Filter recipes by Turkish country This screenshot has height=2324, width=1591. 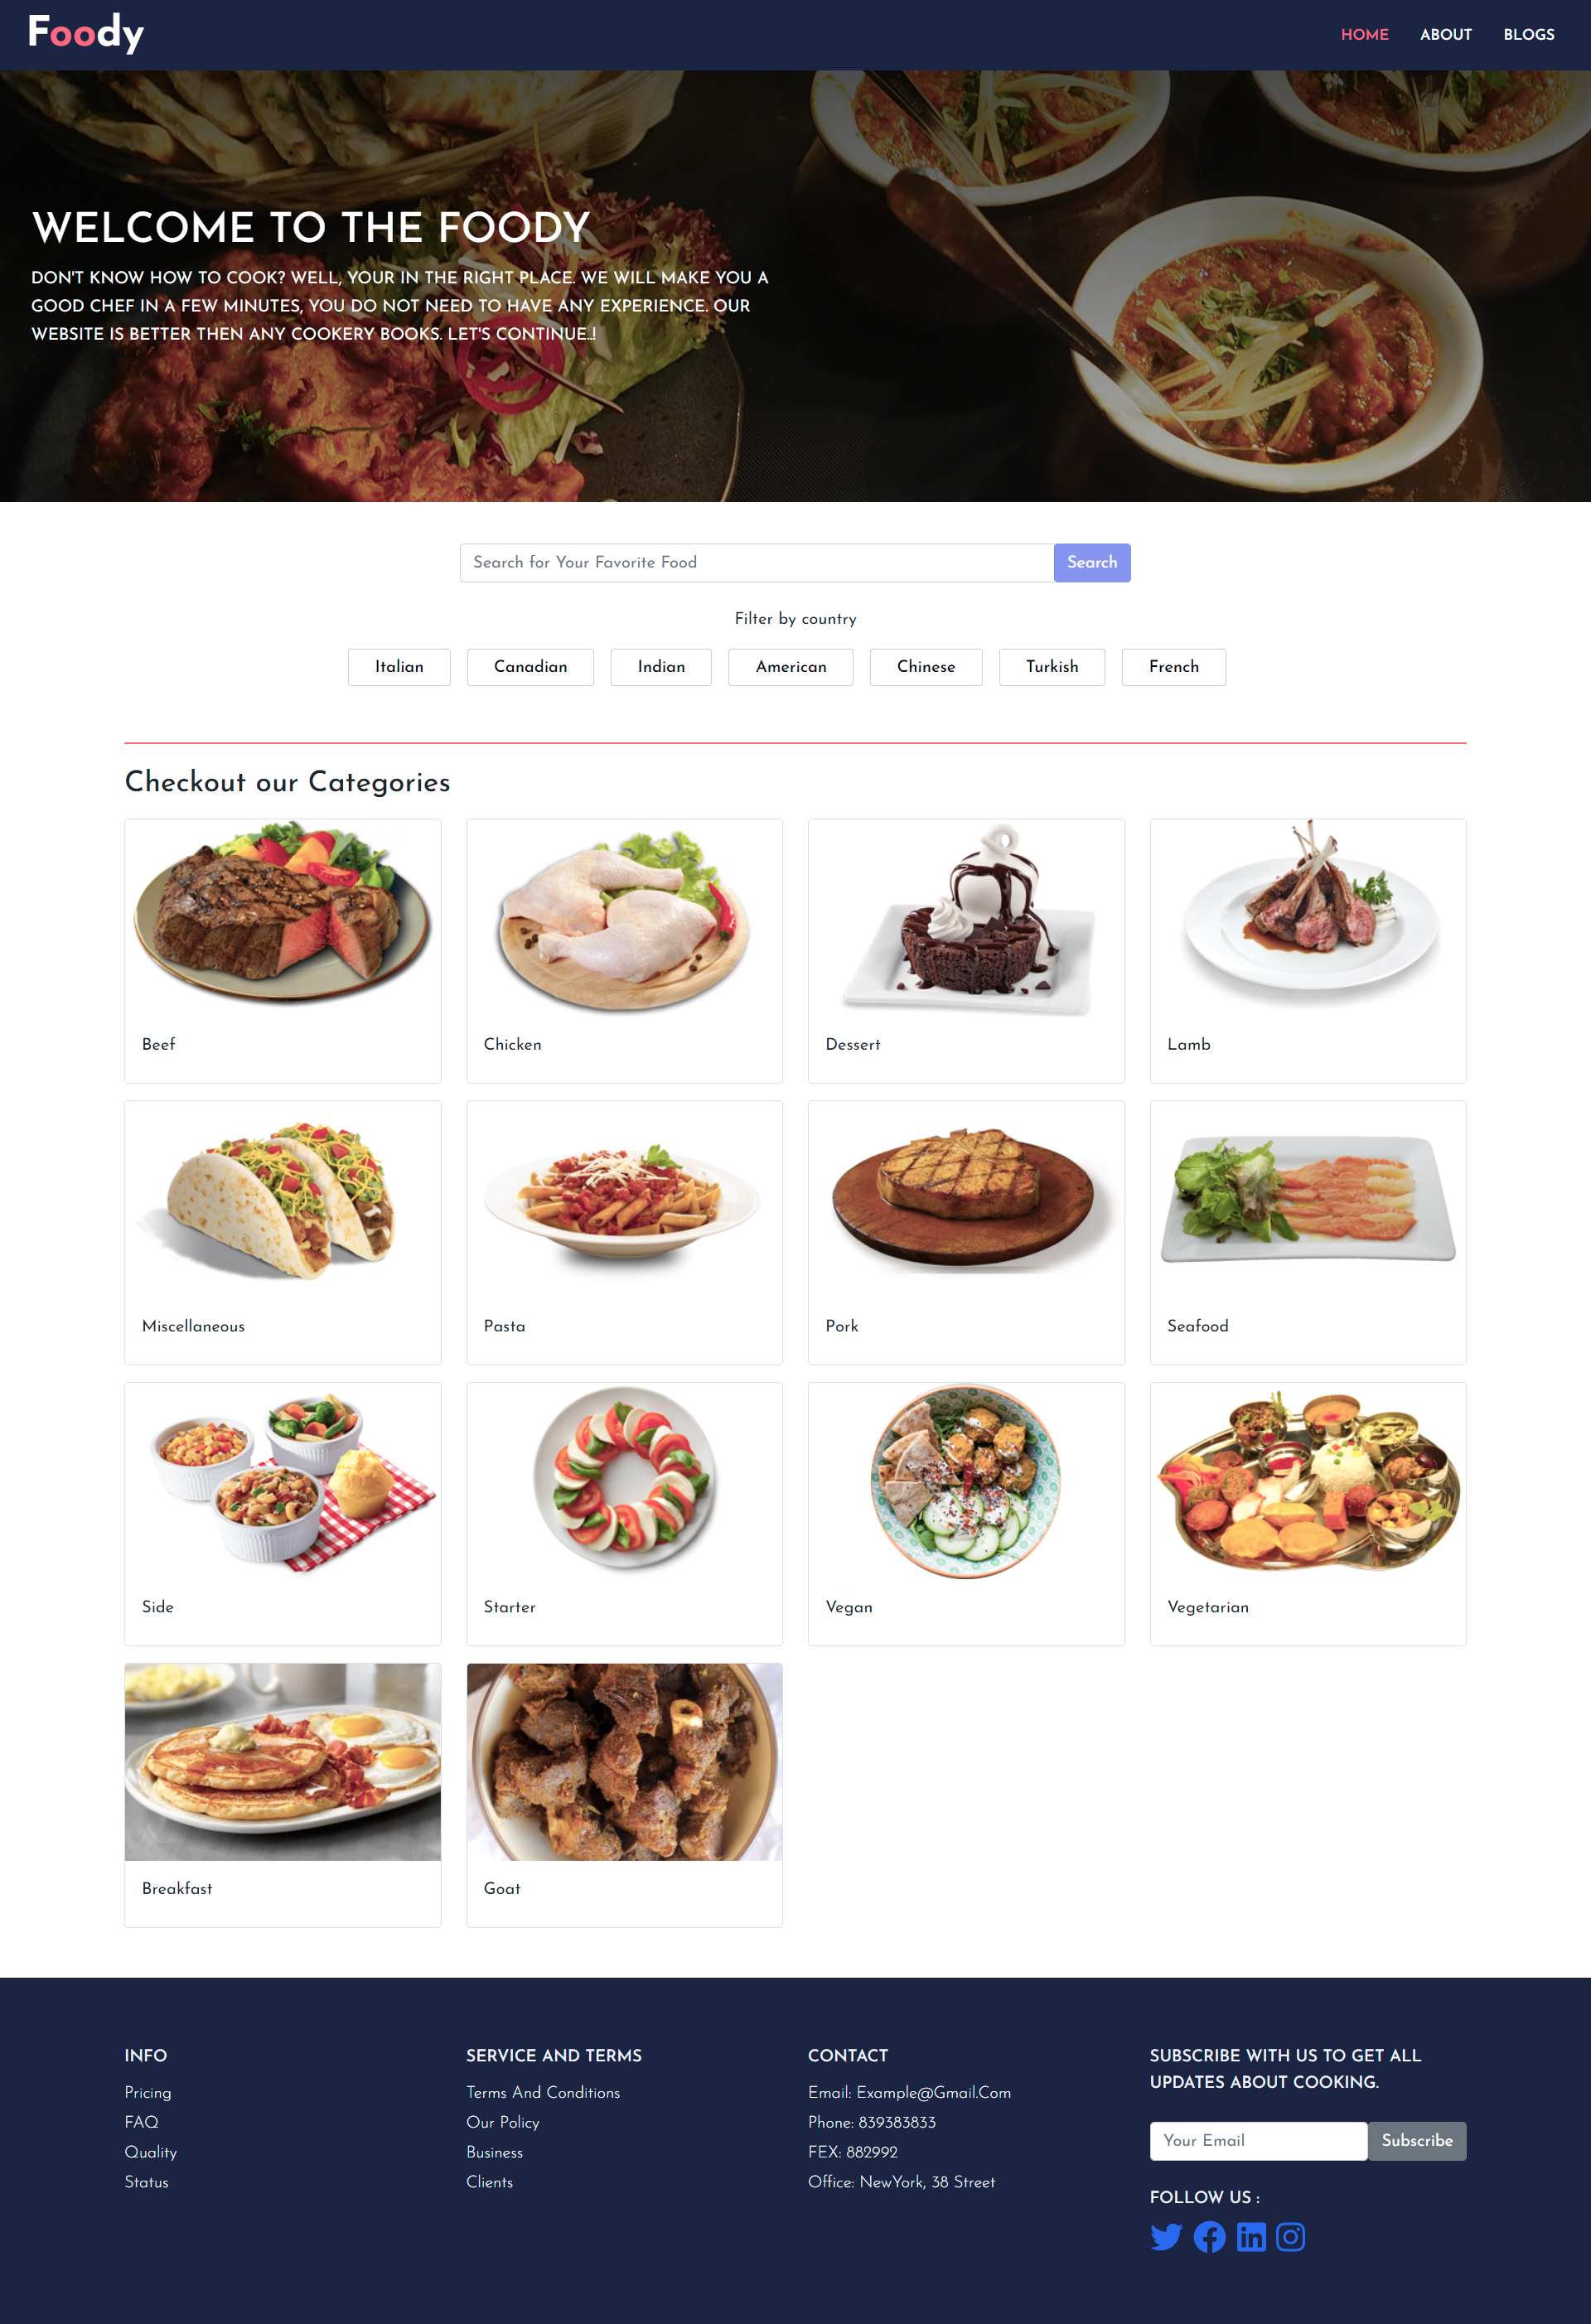pos(1051,667)
